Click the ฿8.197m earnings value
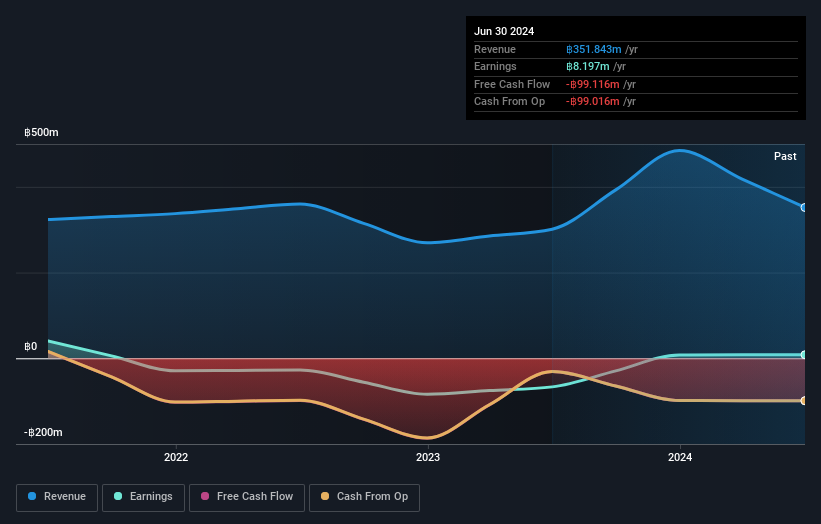 click(587, 66)
